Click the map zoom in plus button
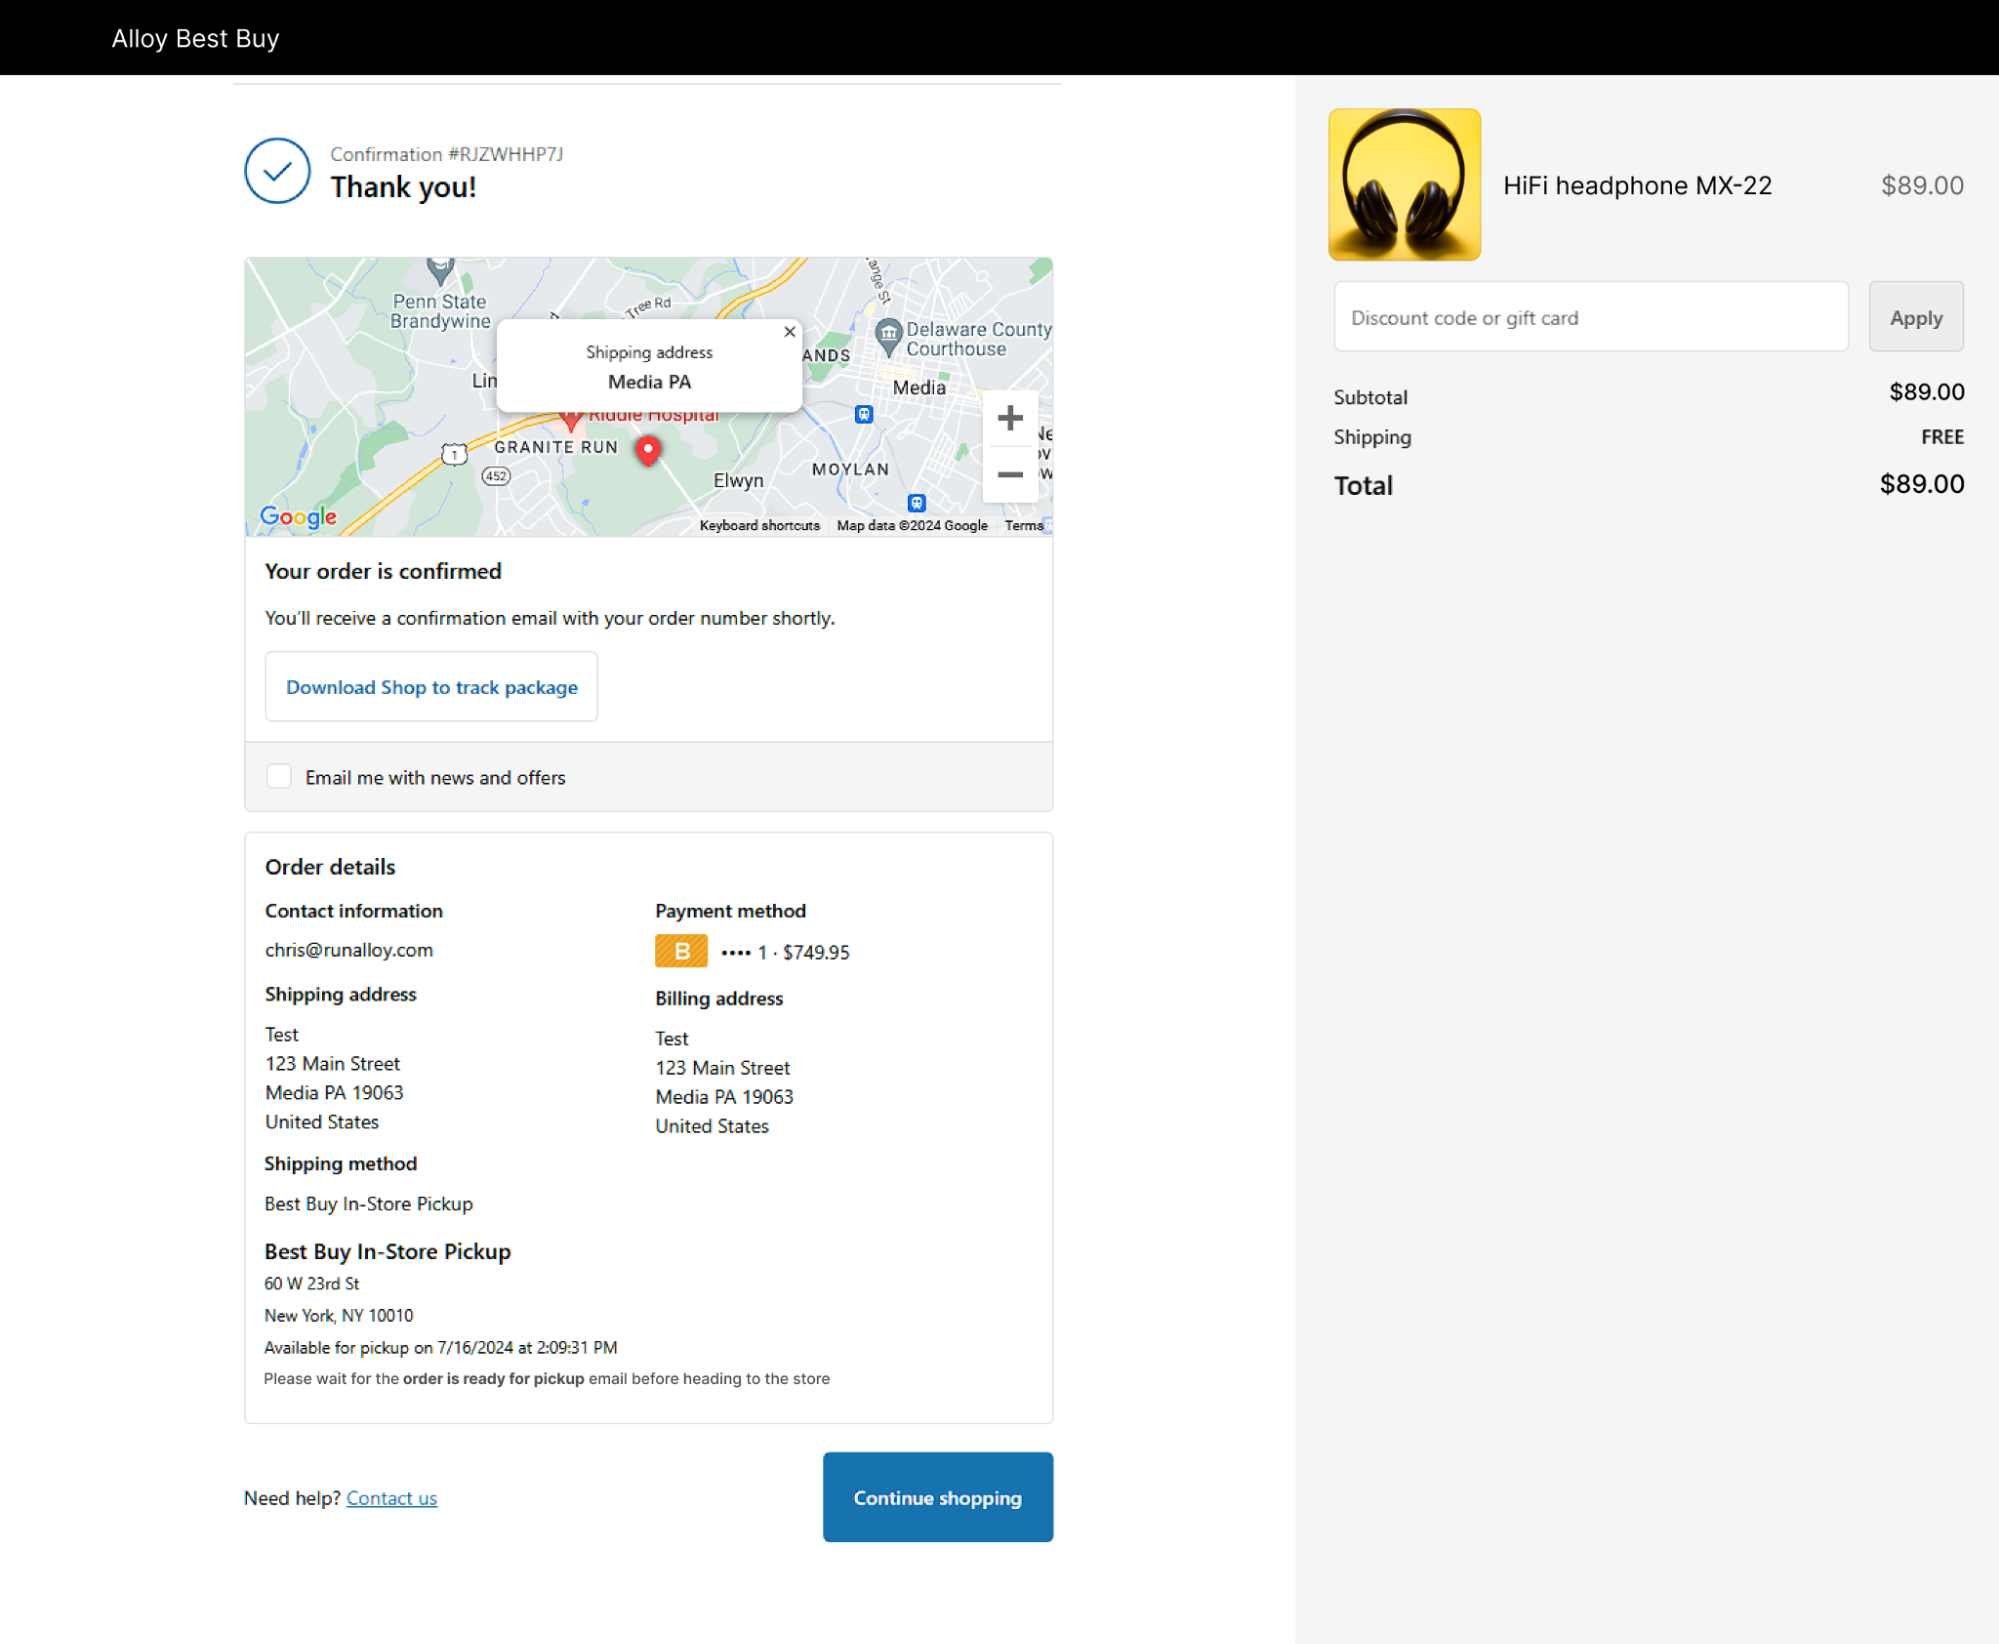1999x1644 pixels. point(1009,418)
